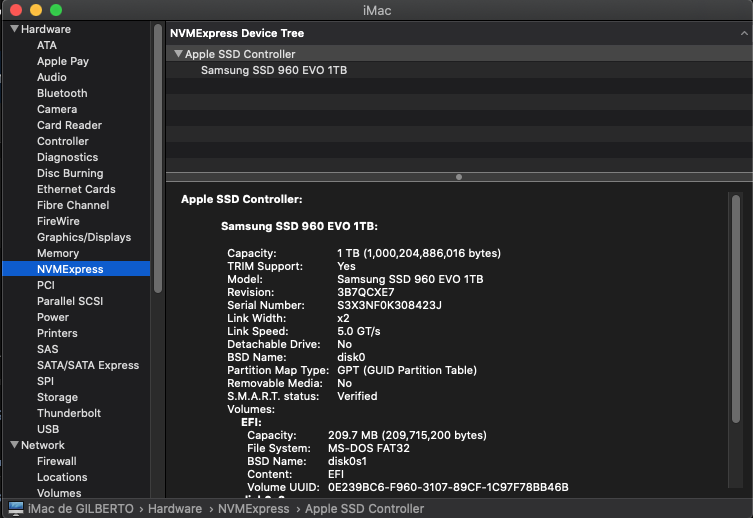Click the green zoom window button
The width and height of the screenshot is (753, 518).
tap(56, 10)
